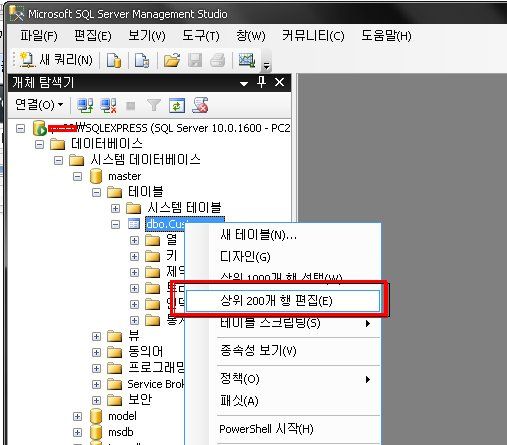
Task: Open the 도구(T) menu
Action: click(201, 36)
